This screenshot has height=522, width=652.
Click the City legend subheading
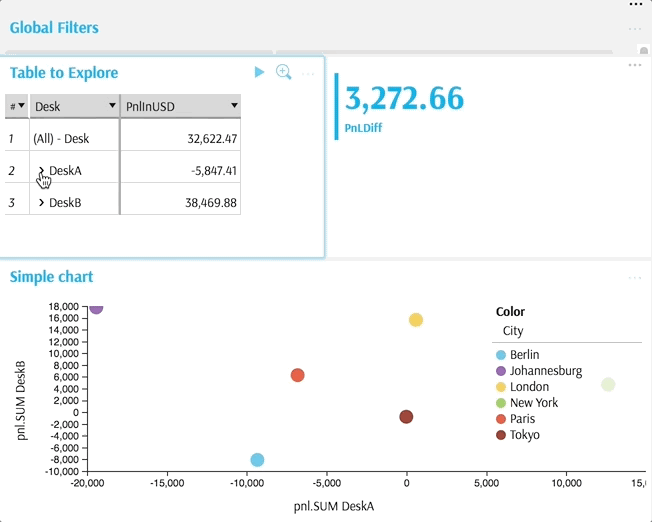tap(513, 331)
